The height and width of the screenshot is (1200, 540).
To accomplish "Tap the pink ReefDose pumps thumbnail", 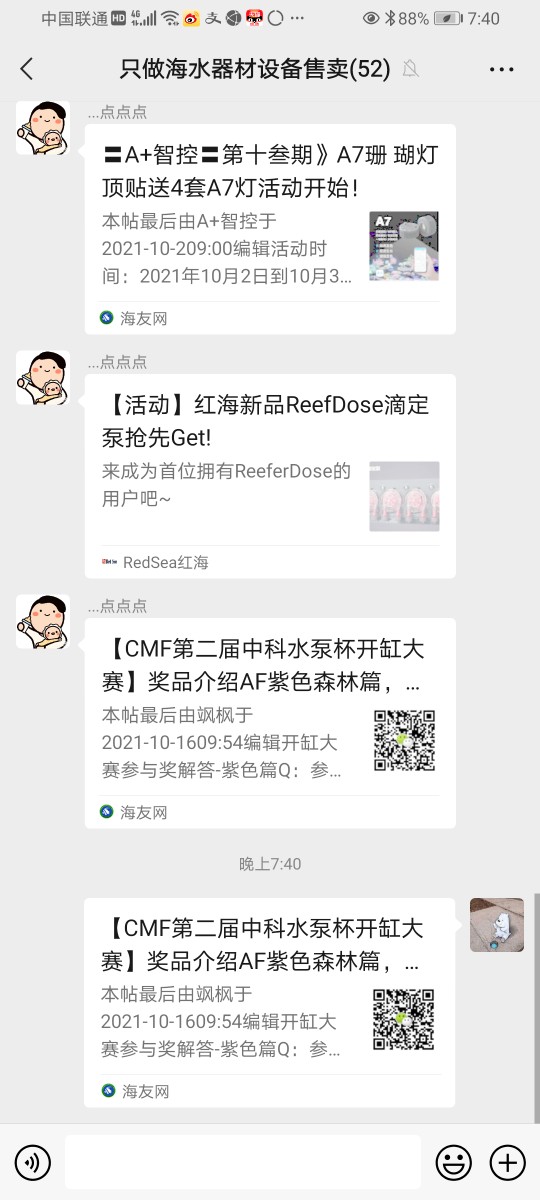I will [404, 496].
